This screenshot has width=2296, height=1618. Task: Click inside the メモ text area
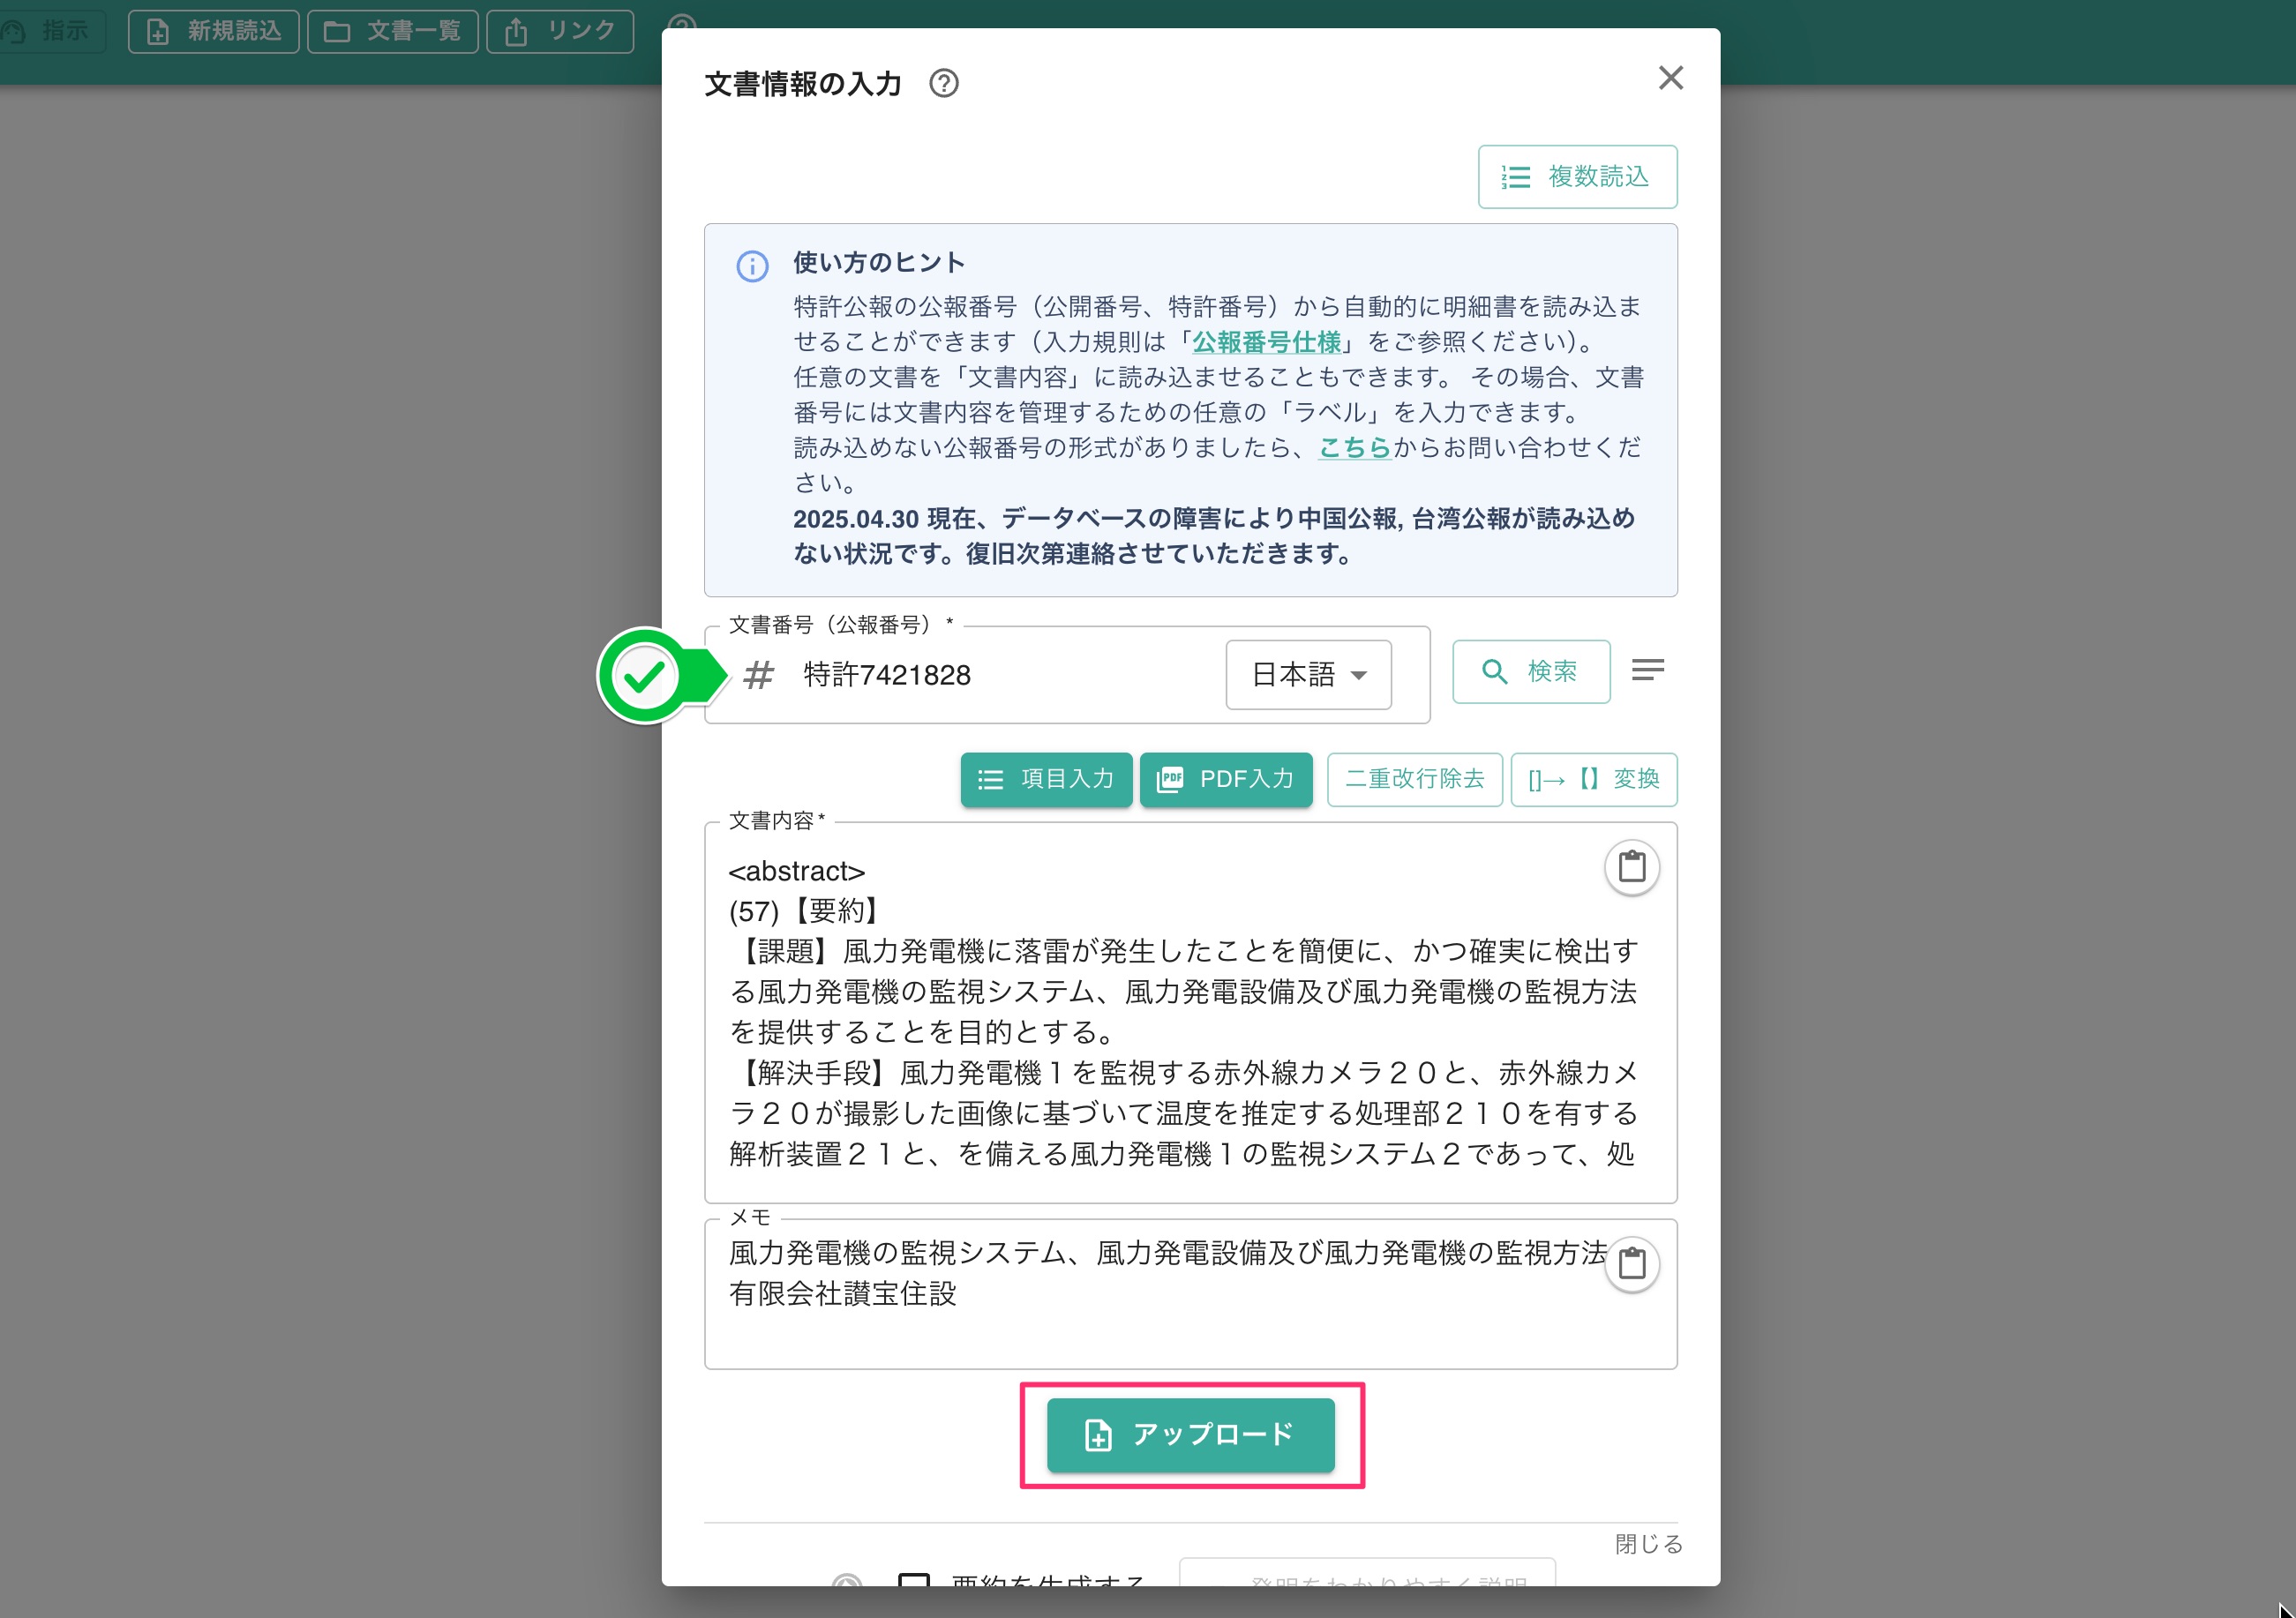coord(1190,1293)
